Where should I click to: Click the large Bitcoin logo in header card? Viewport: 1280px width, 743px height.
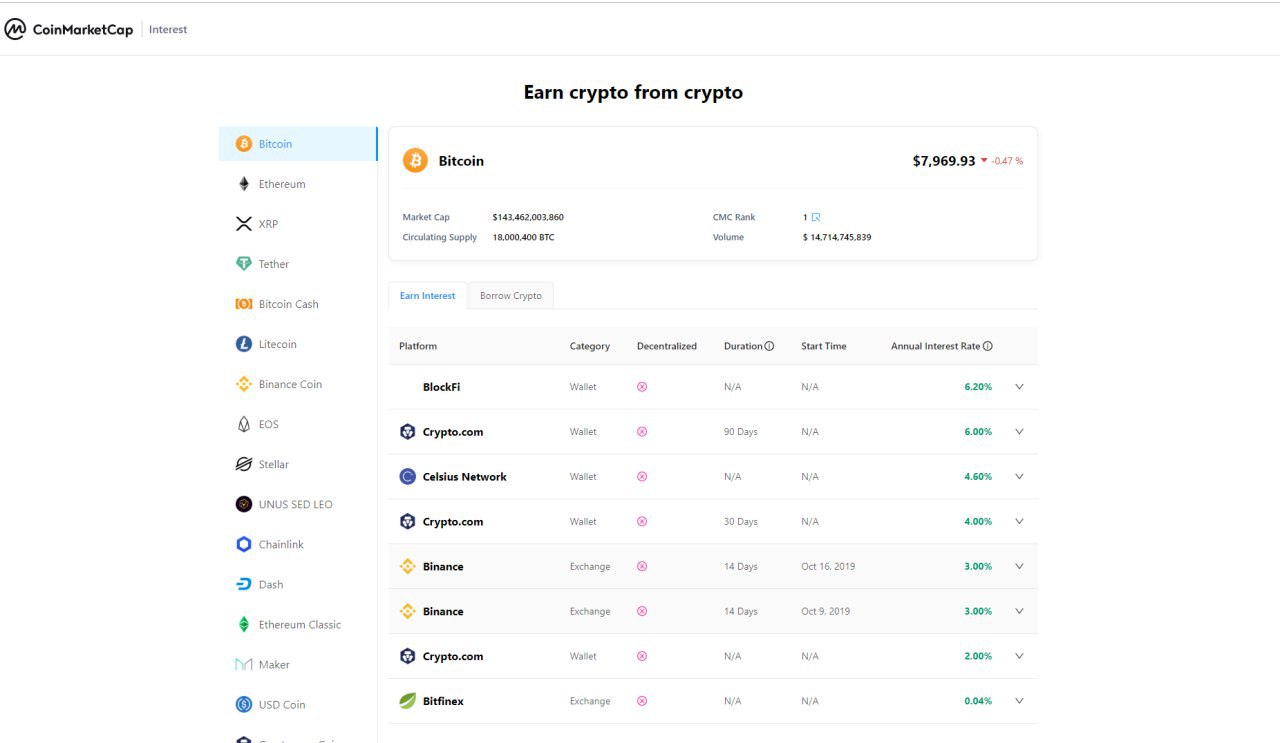tap(415, 160)
